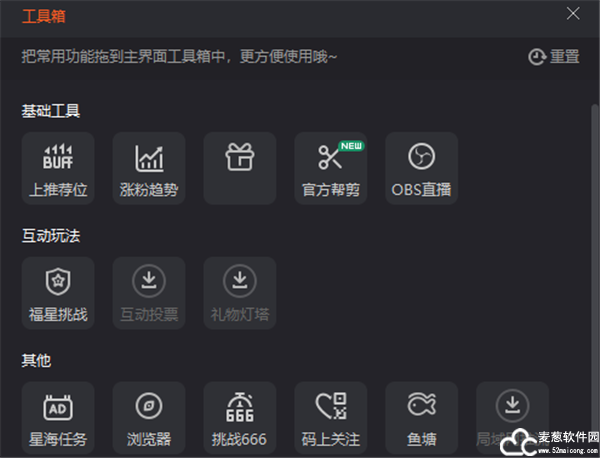Image resolution: width=600 pixels, height=458 pixels.
Task: Open the 官方帮剪 scissors tool
Action: point(331,168)
